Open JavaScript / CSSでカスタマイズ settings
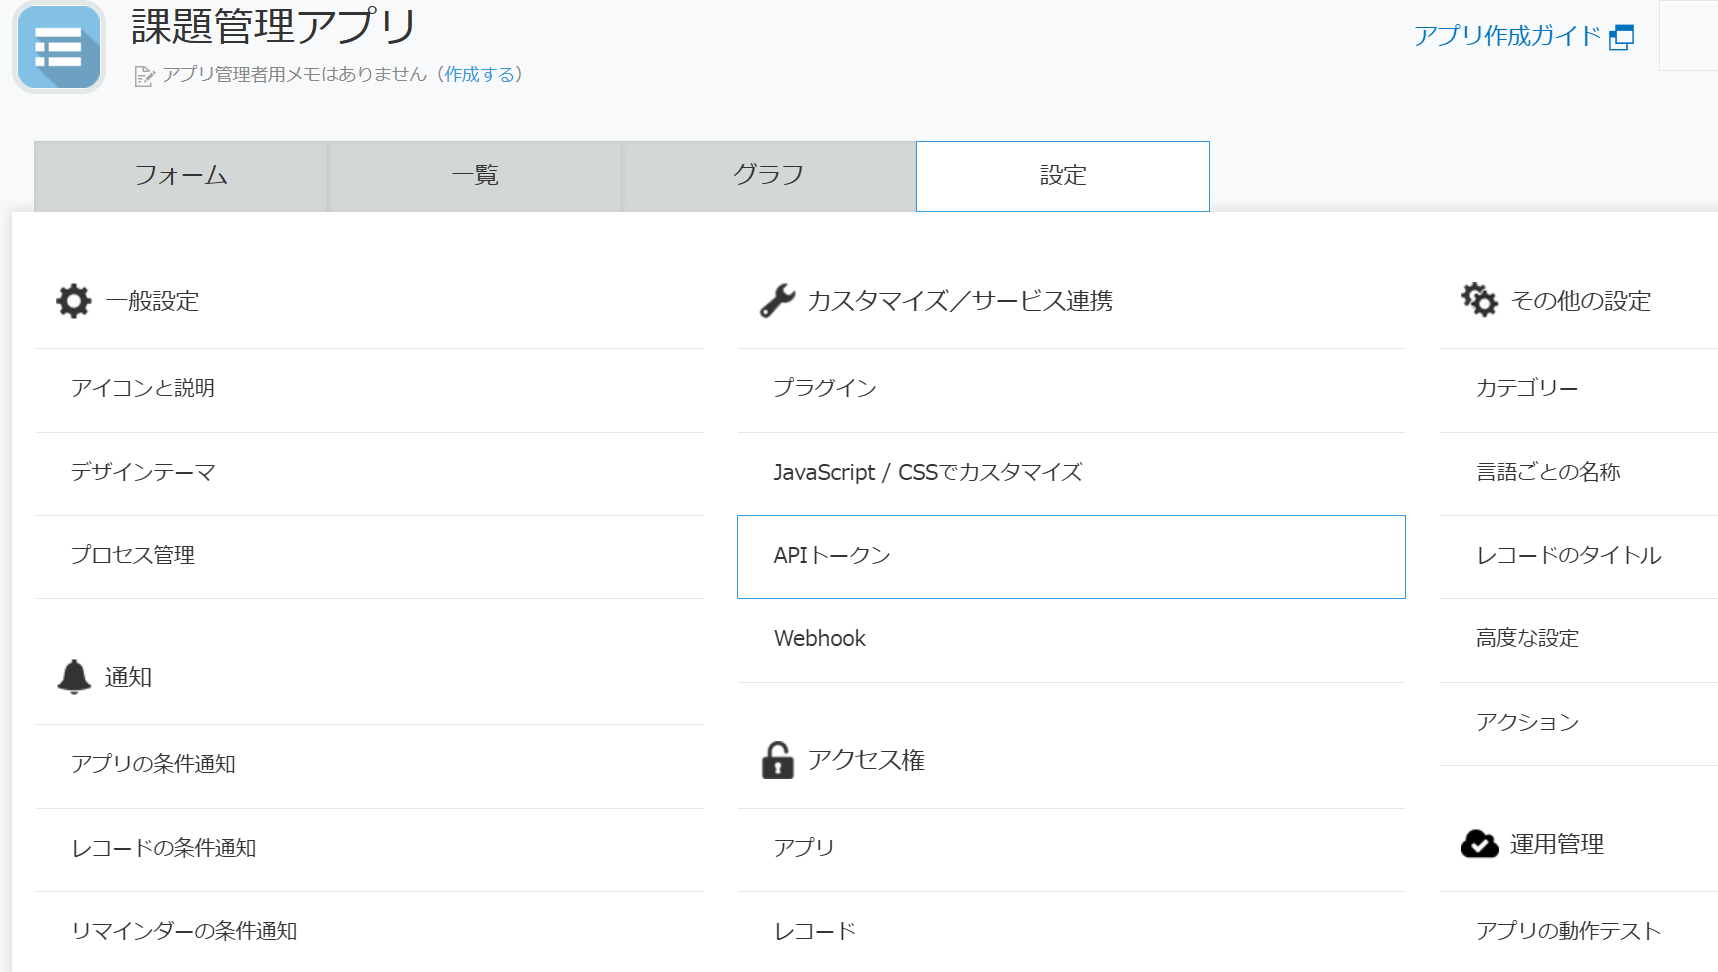This screenshot has height=972, width=1718. tap(927, 473)
